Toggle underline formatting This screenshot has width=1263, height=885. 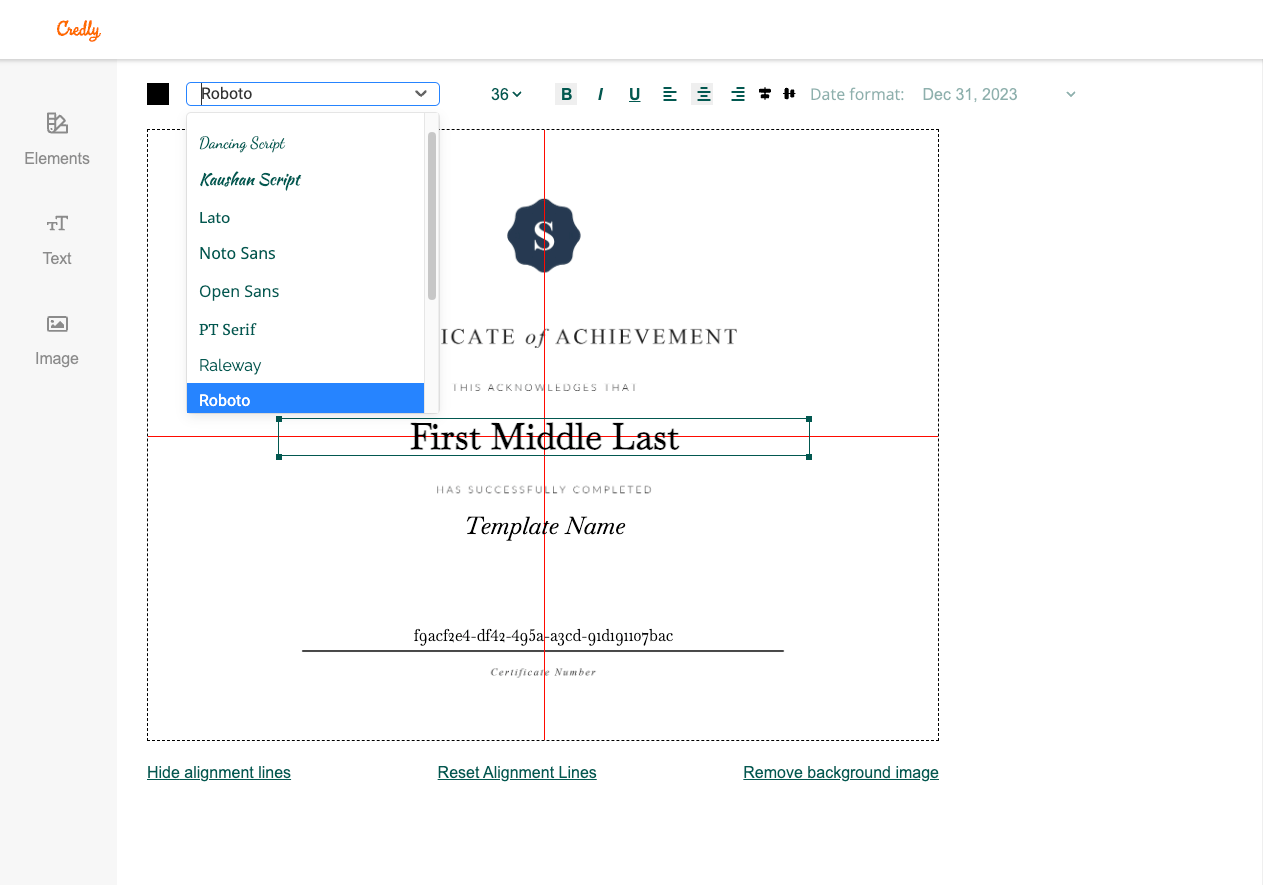tap(634, 93)
